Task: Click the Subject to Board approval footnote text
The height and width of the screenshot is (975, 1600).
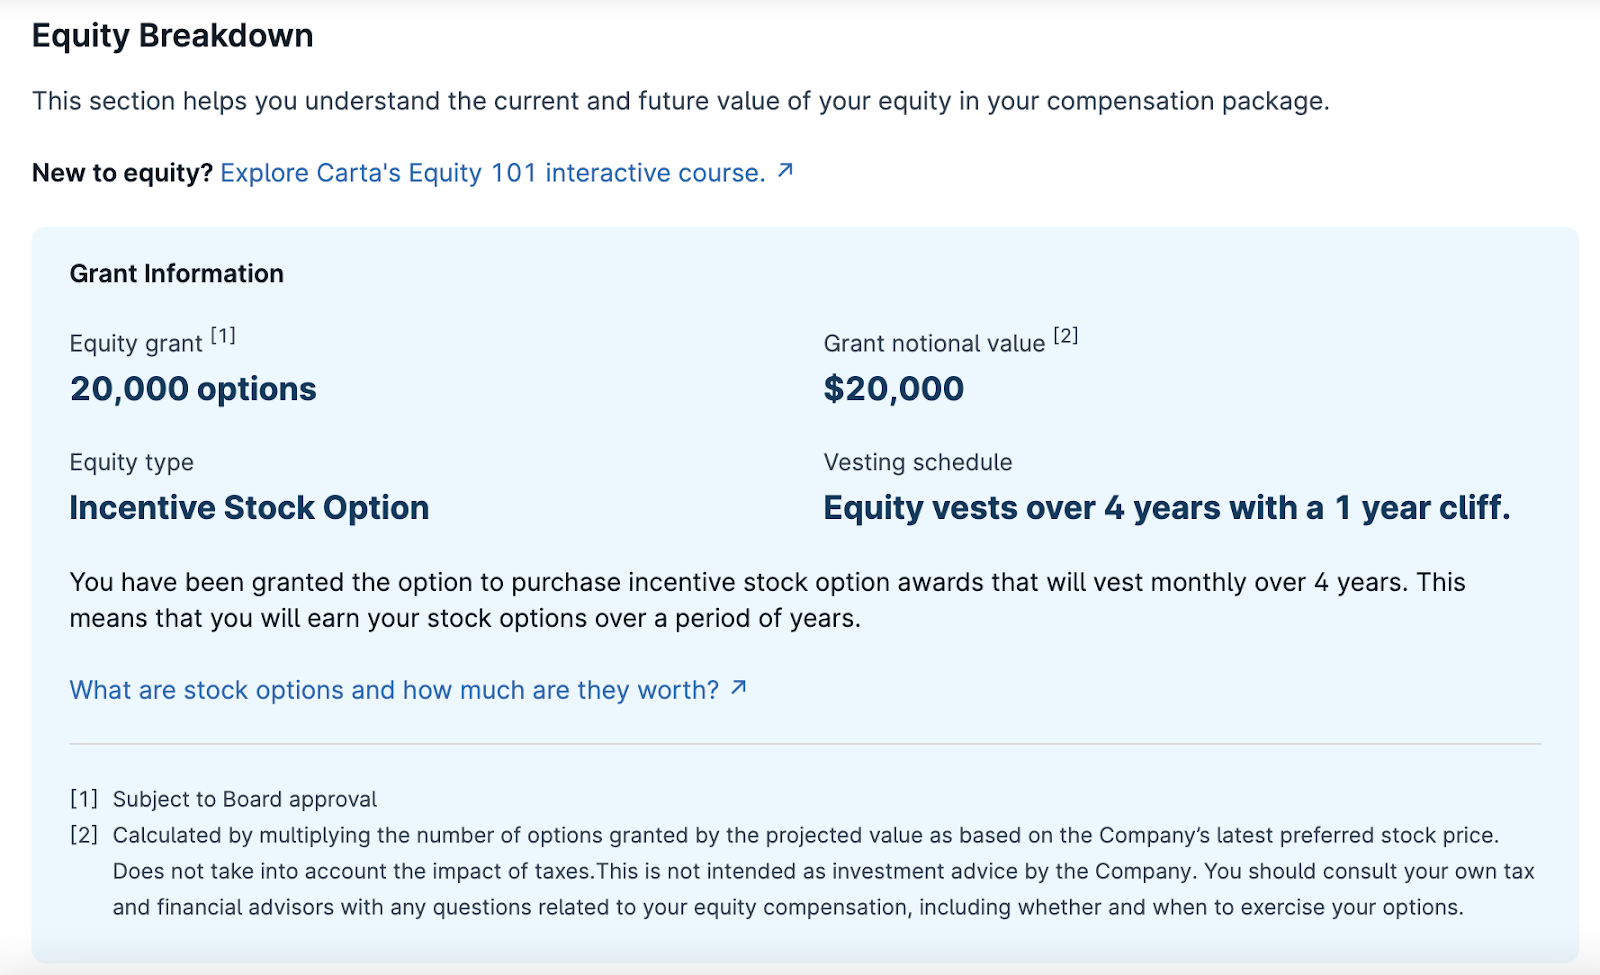Action: click(x=244, y=798)
